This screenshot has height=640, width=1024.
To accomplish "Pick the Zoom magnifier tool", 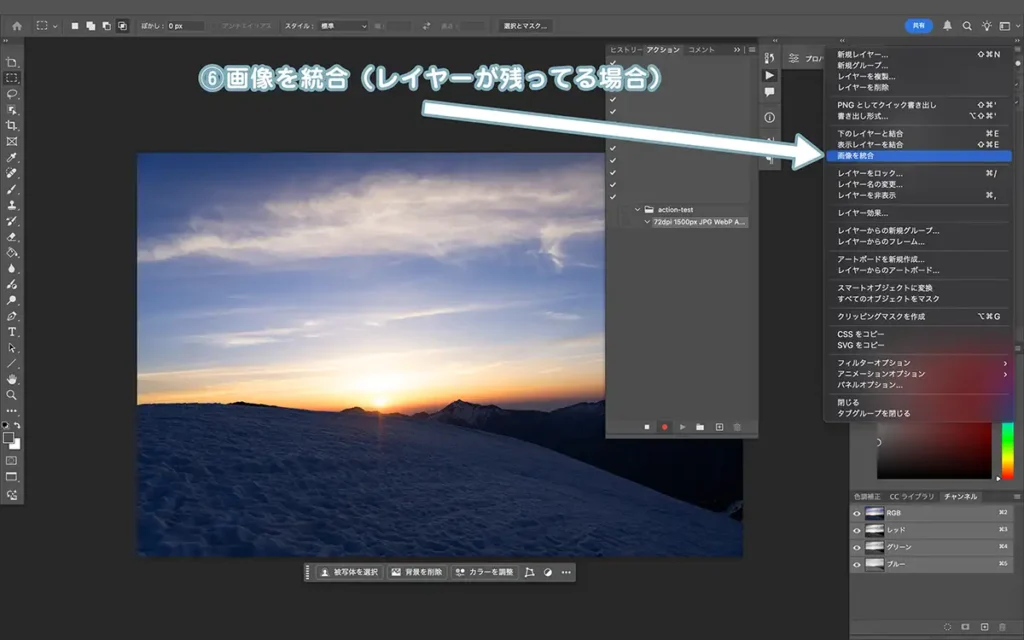I will [12, 395].
